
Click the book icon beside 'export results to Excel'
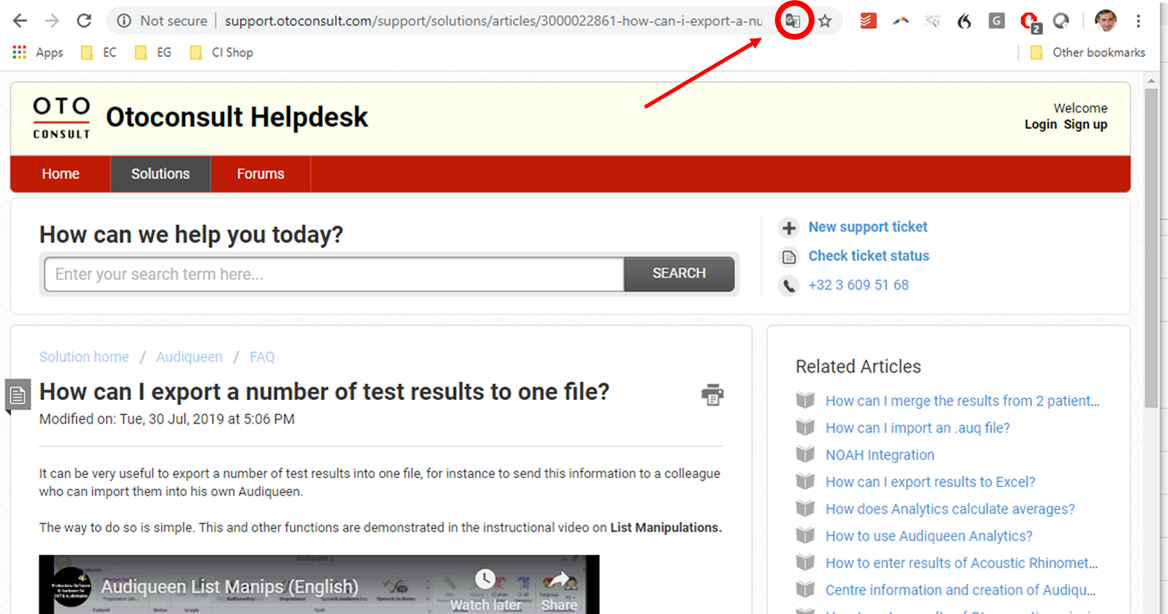pos(805,481)
